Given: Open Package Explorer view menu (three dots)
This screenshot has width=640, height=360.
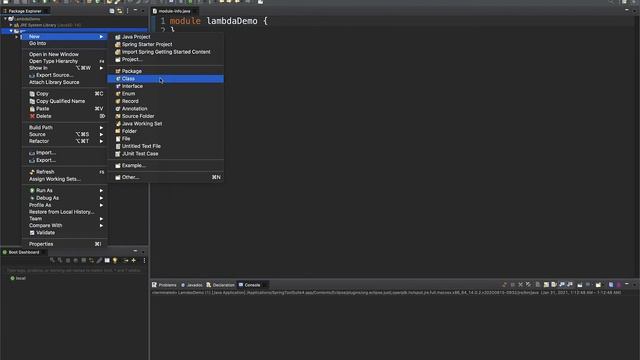Looking at the screenshot, I should [128, 11].
